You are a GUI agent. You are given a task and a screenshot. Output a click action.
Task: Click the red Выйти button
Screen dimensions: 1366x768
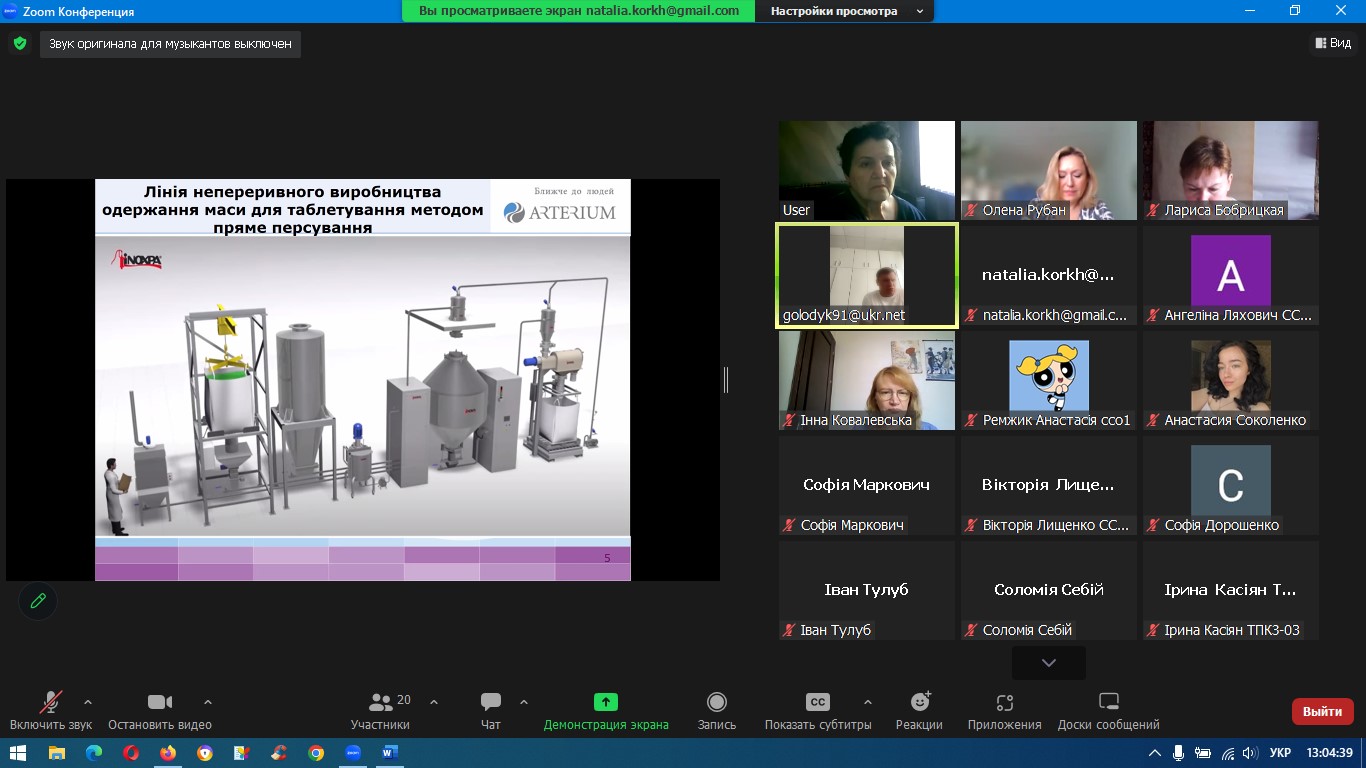(1322, 712)
